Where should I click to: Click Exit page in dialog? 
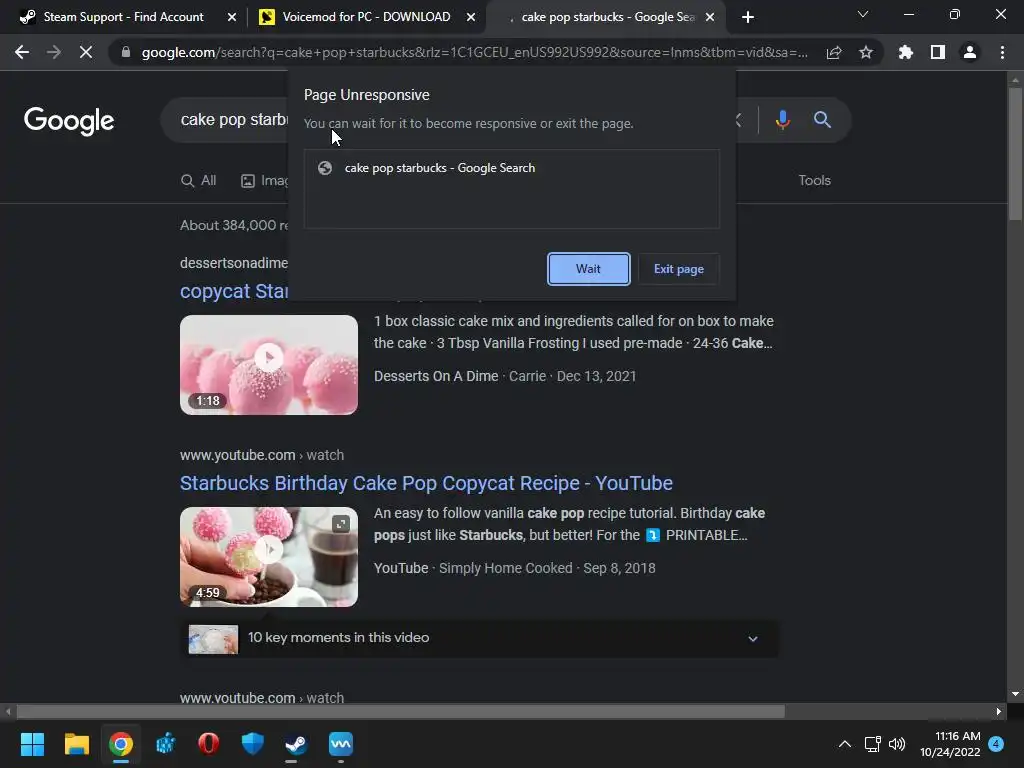679,269
